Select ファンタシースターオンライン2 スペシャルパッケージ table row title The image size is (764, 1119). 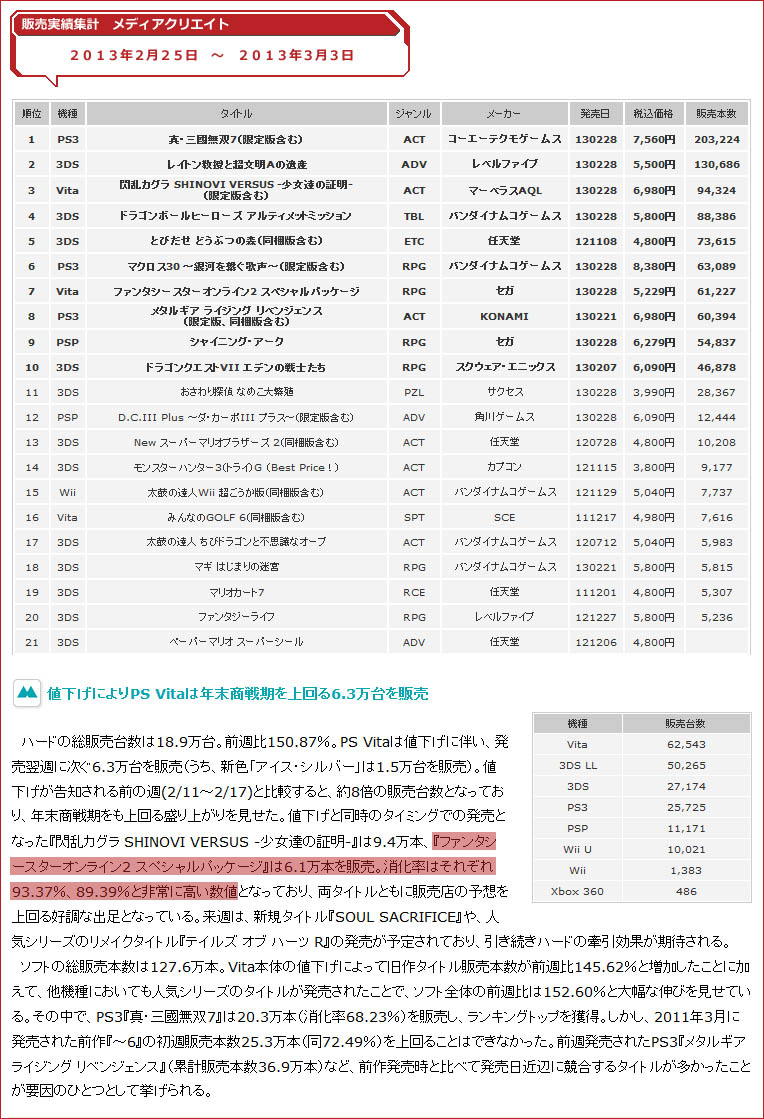236,291
